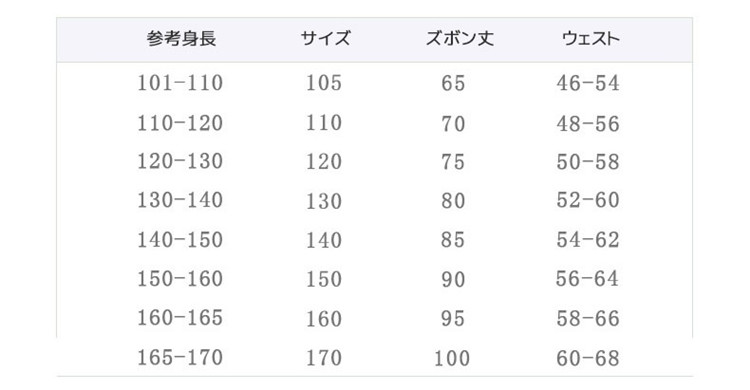Click the waist value 54-62

pos(588,240)
